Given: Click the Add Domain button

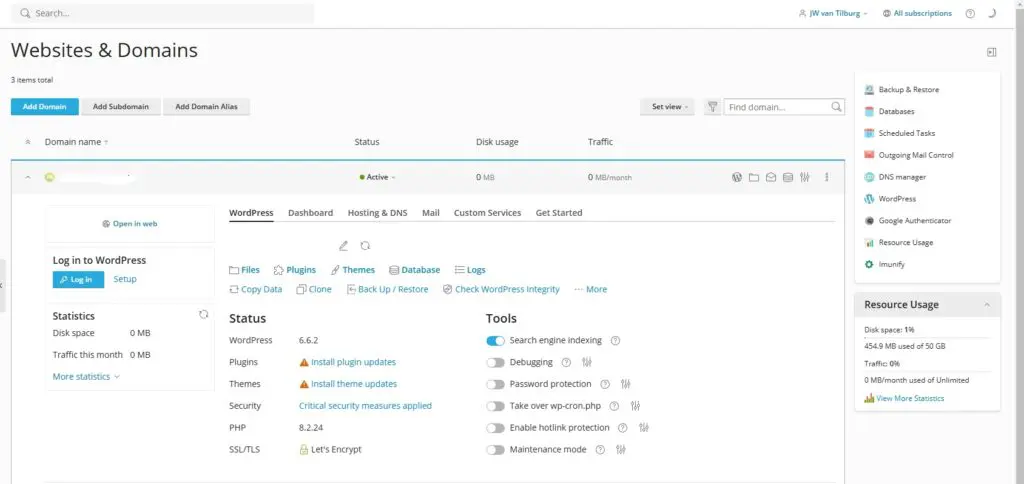Looking at the screenshot, I should tap(44, 106).
